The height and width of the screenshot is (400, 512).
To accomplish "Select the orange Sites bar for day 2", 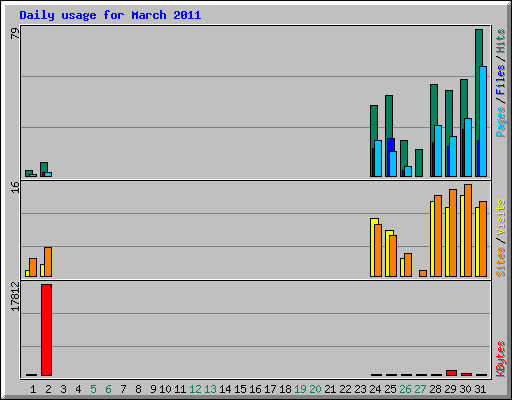I will 48,262.
